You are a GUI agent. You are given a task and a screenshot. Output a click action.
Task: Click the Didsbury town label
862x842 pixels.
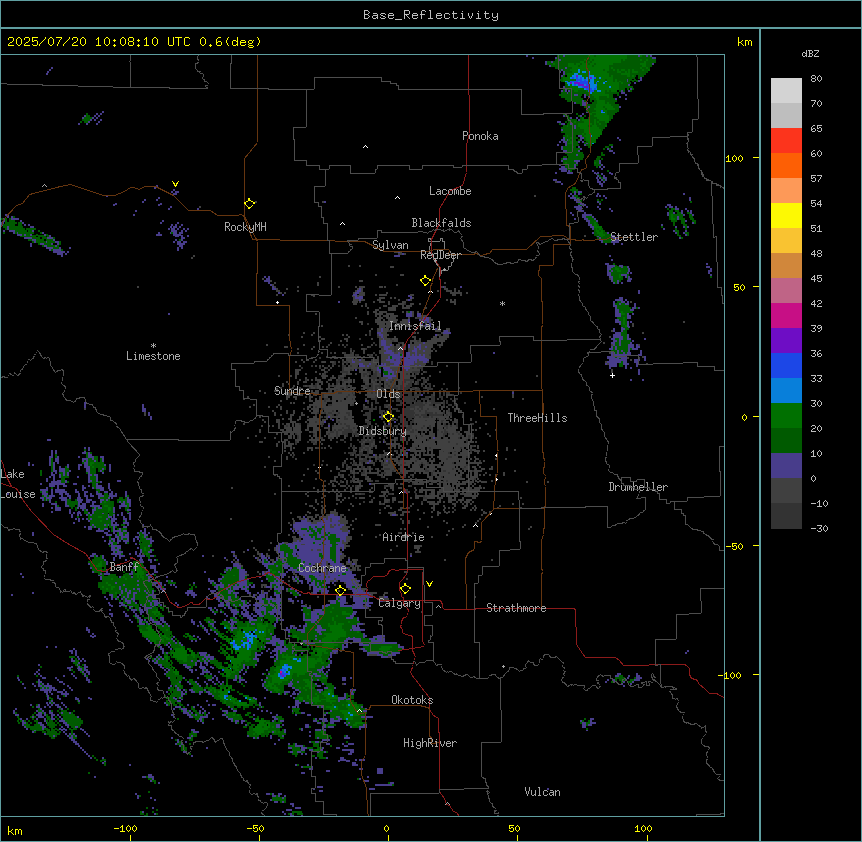click(383, 431)
